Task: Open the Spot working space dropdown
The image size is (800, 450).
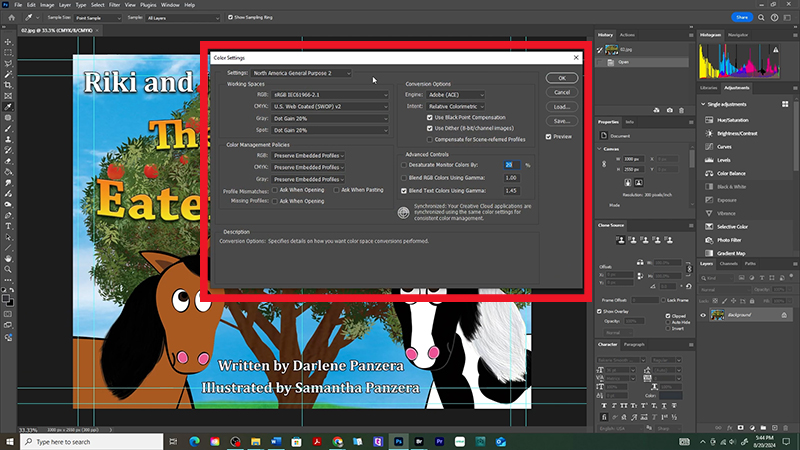Action: click(x=330, y=130)
